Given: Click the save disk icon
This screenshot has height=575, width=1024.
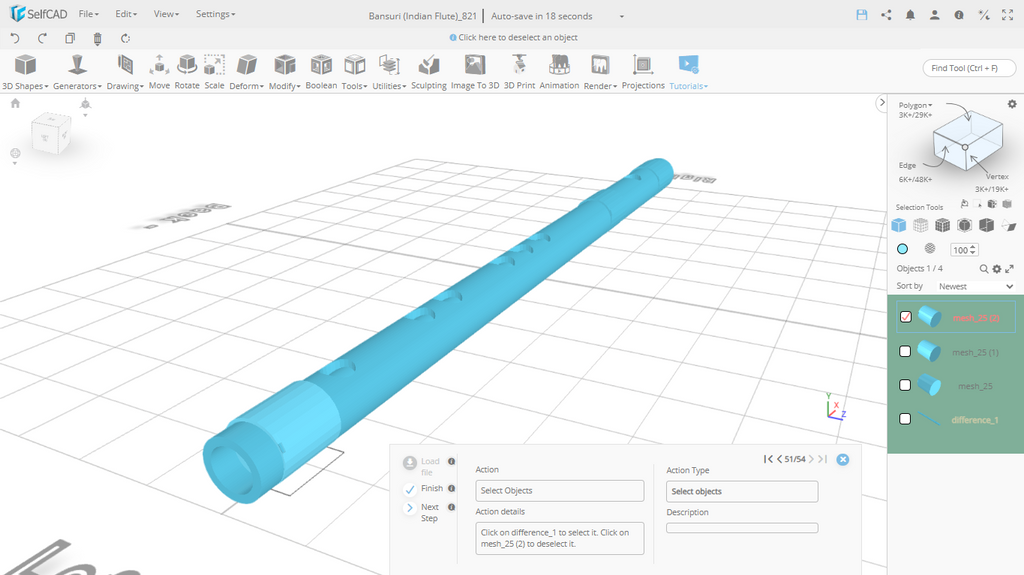Looking at the screenshot, I should tap(862, 15).
